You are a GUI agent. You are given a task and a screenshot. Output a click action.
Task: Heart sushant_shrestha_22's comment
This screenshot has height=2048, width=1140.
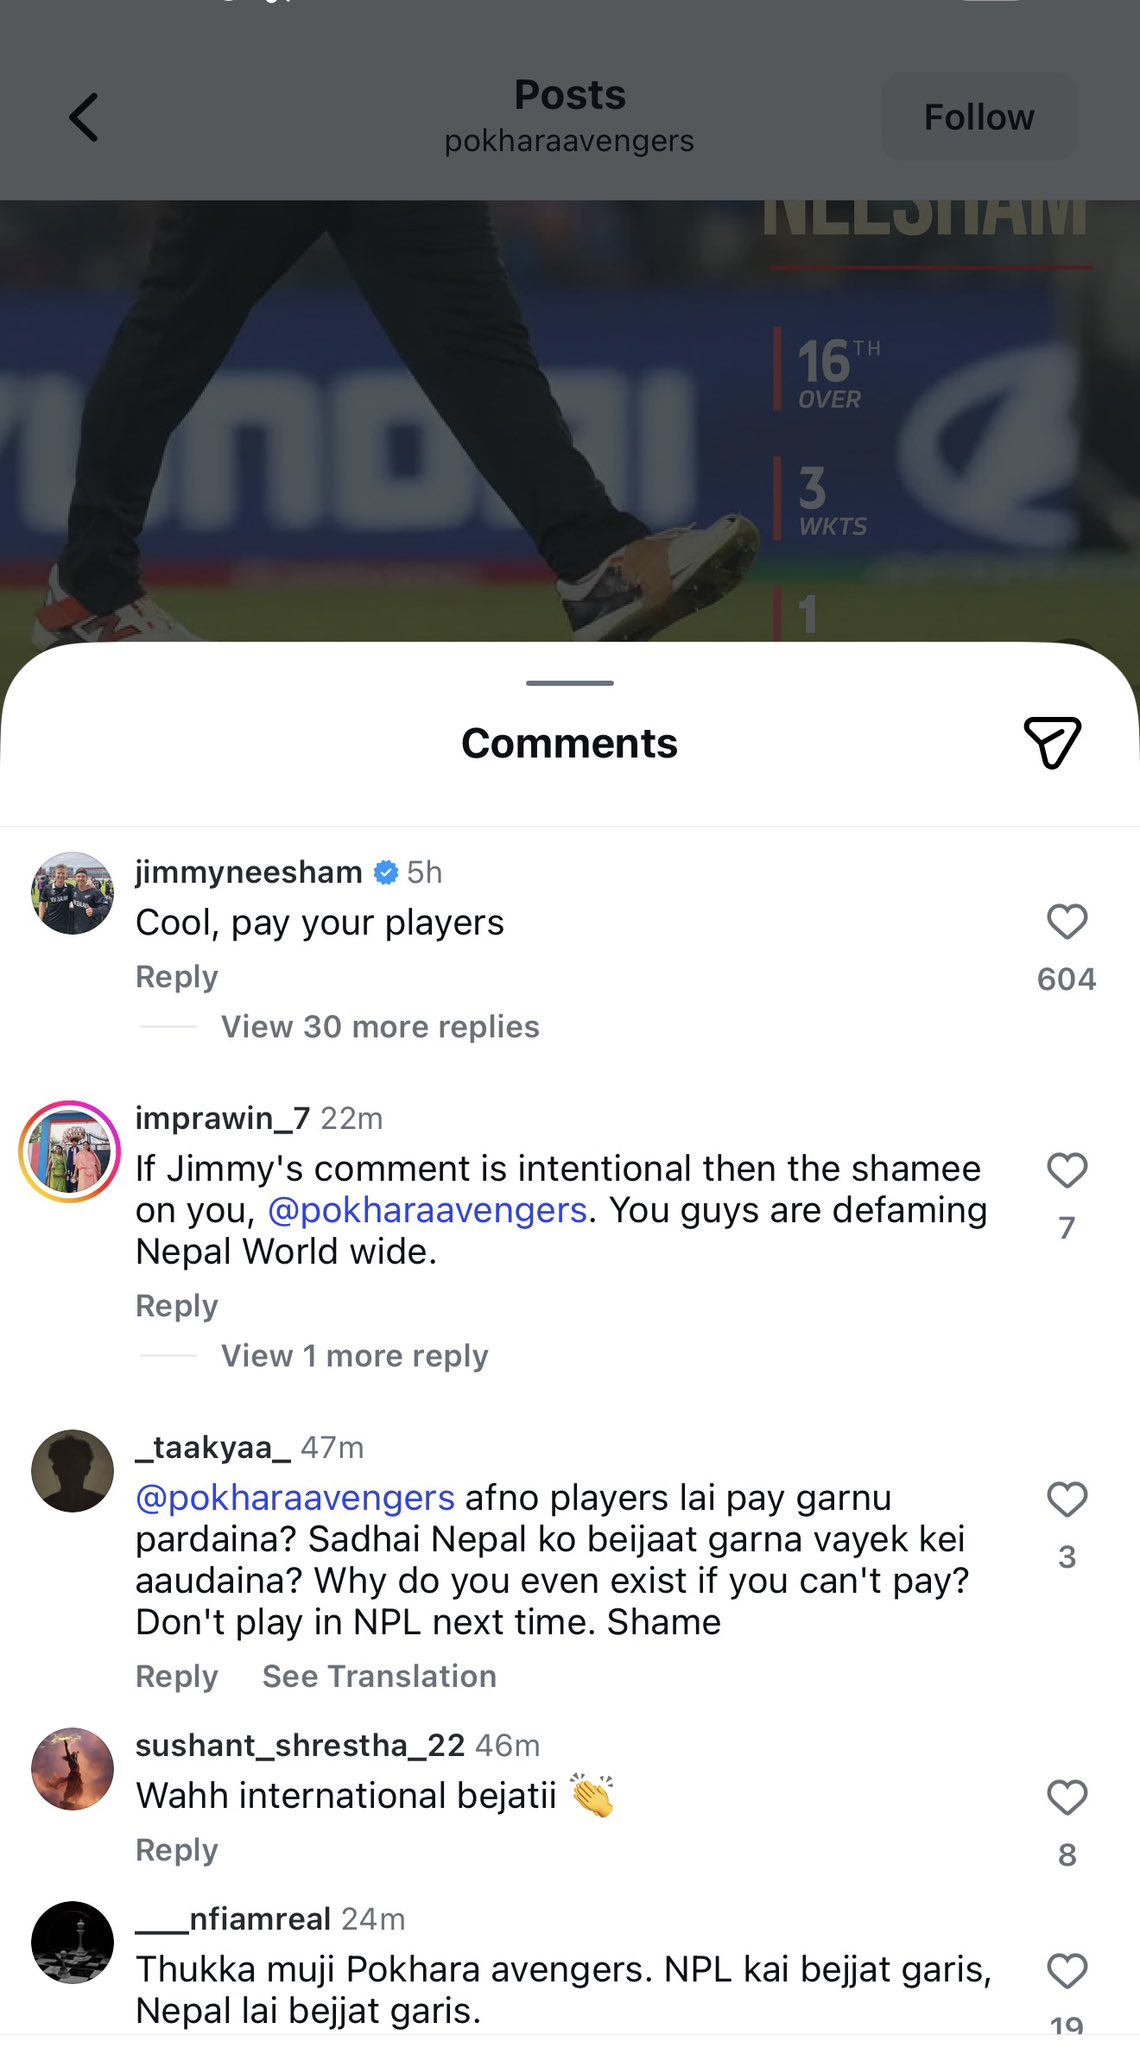pos(1066,1797)
